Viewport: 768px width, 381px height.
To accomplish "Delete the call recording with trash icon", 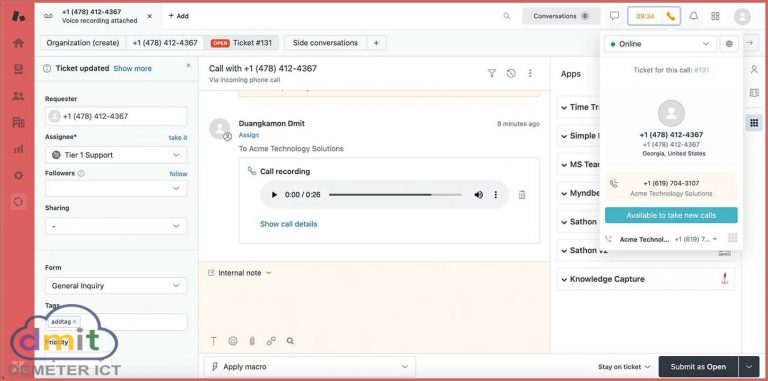I will coord(522,195).
